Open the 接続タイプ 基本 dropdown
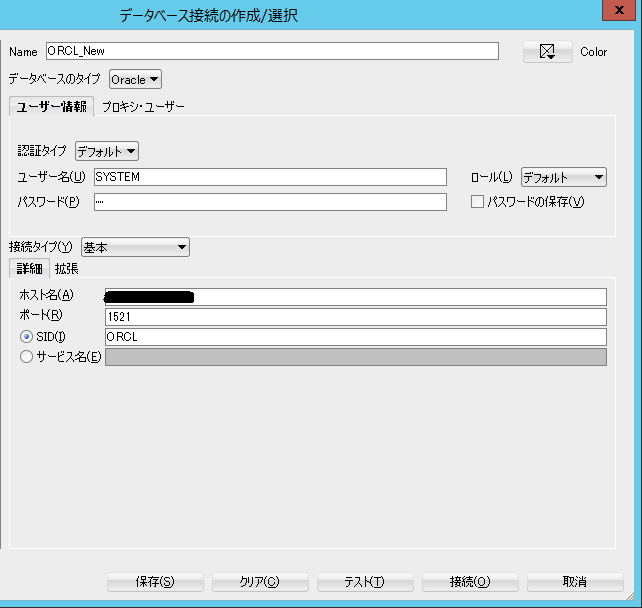The image size is (642, 608). 135,247
